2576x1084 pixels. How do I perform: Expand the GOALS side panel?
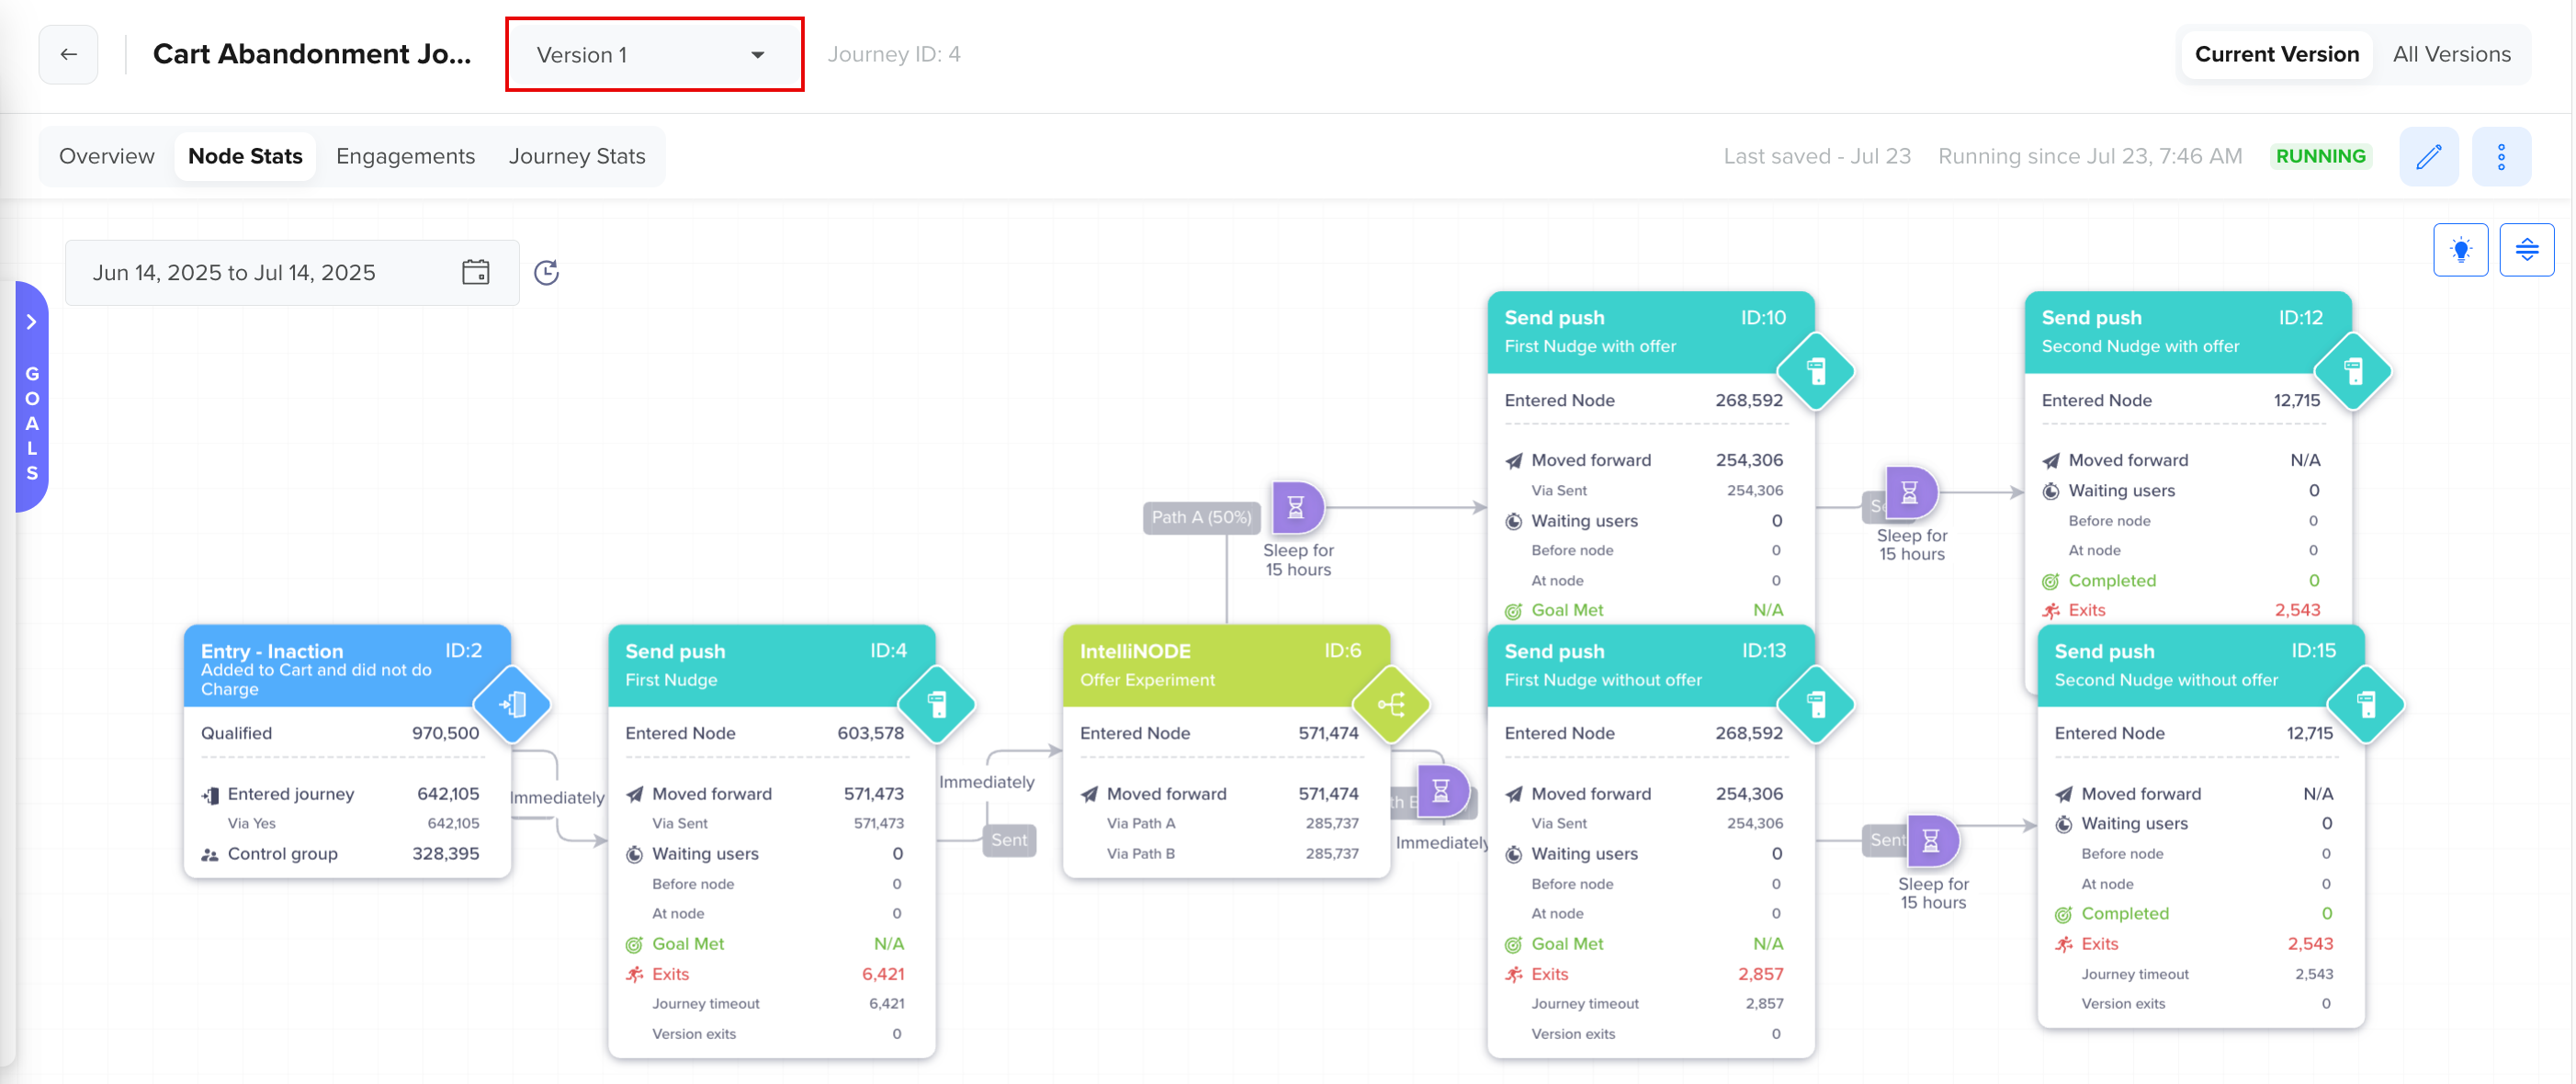point(31,322)
